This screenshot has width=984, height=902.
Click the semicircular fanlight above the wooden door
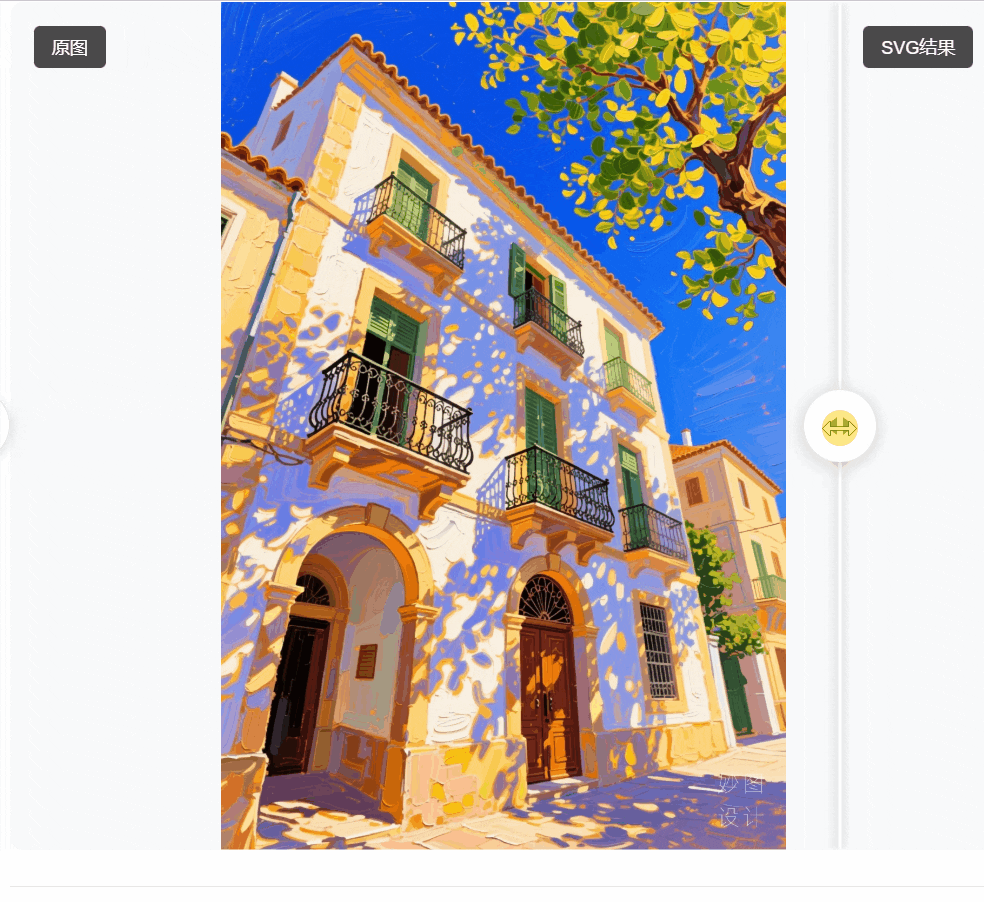545,600
